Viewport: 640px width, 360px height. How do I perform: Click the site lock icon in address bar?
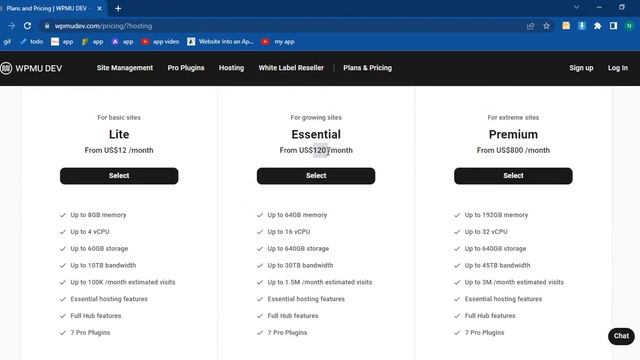[x=47, y=26]
